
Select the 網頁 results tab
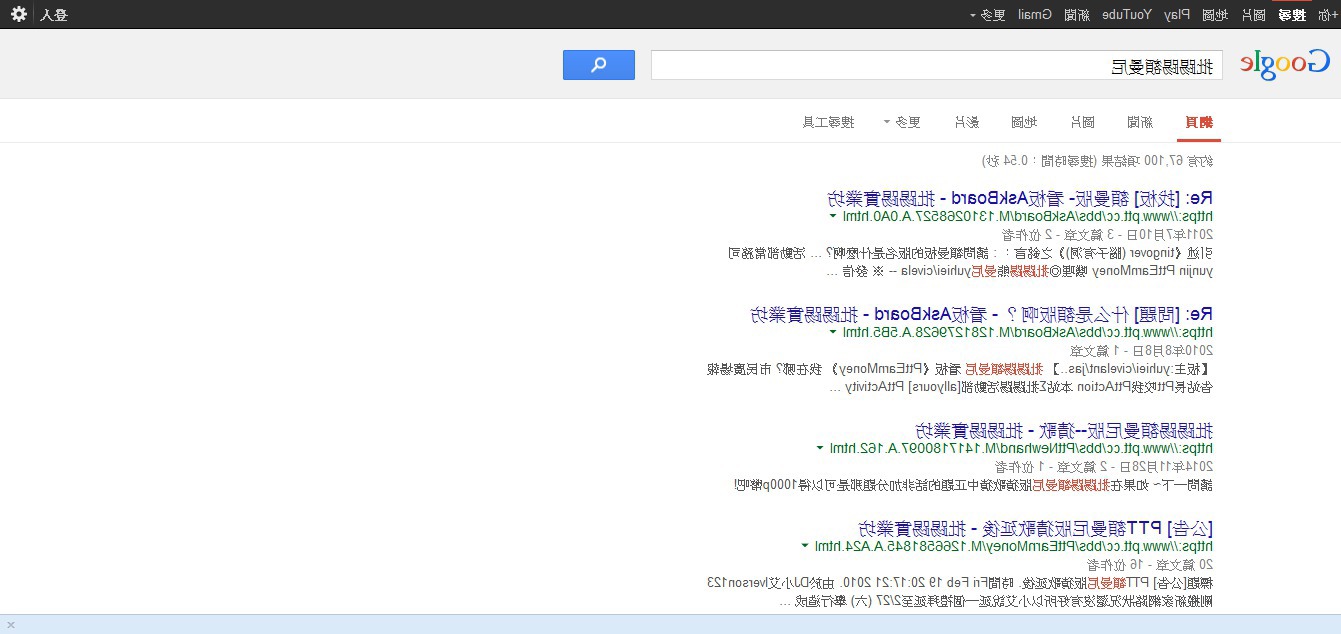[x=1199, y=122]
